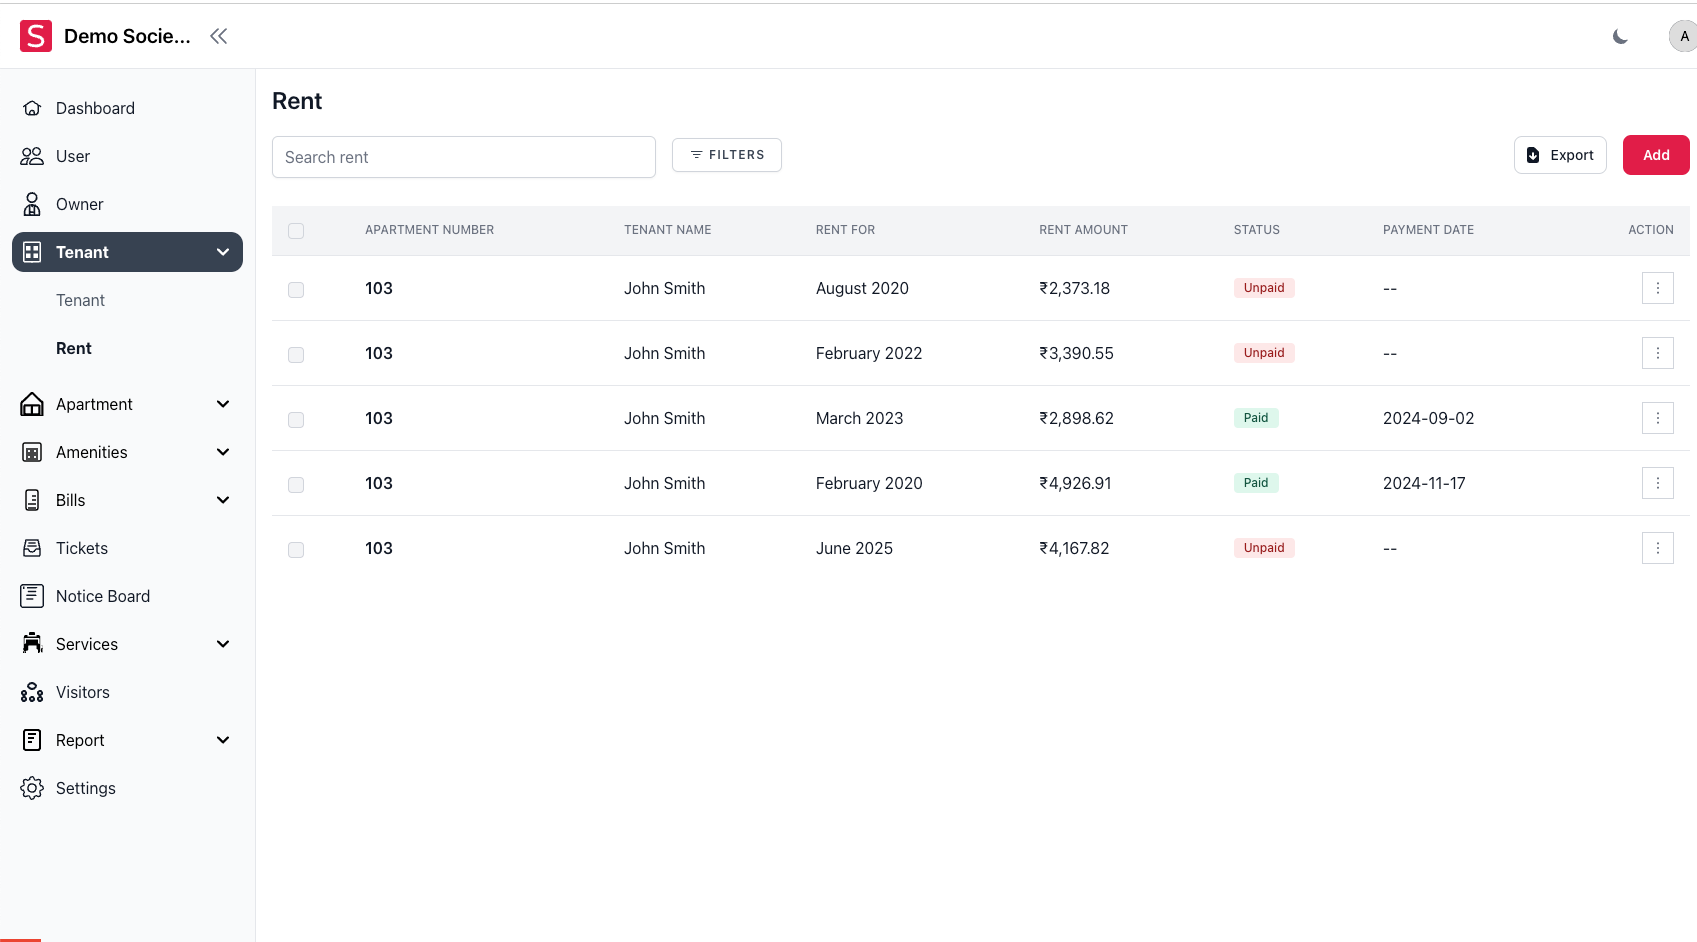Expand the Report sidebar section
Viewport: 1697px width, 942px height.
(x=223, y=740)
